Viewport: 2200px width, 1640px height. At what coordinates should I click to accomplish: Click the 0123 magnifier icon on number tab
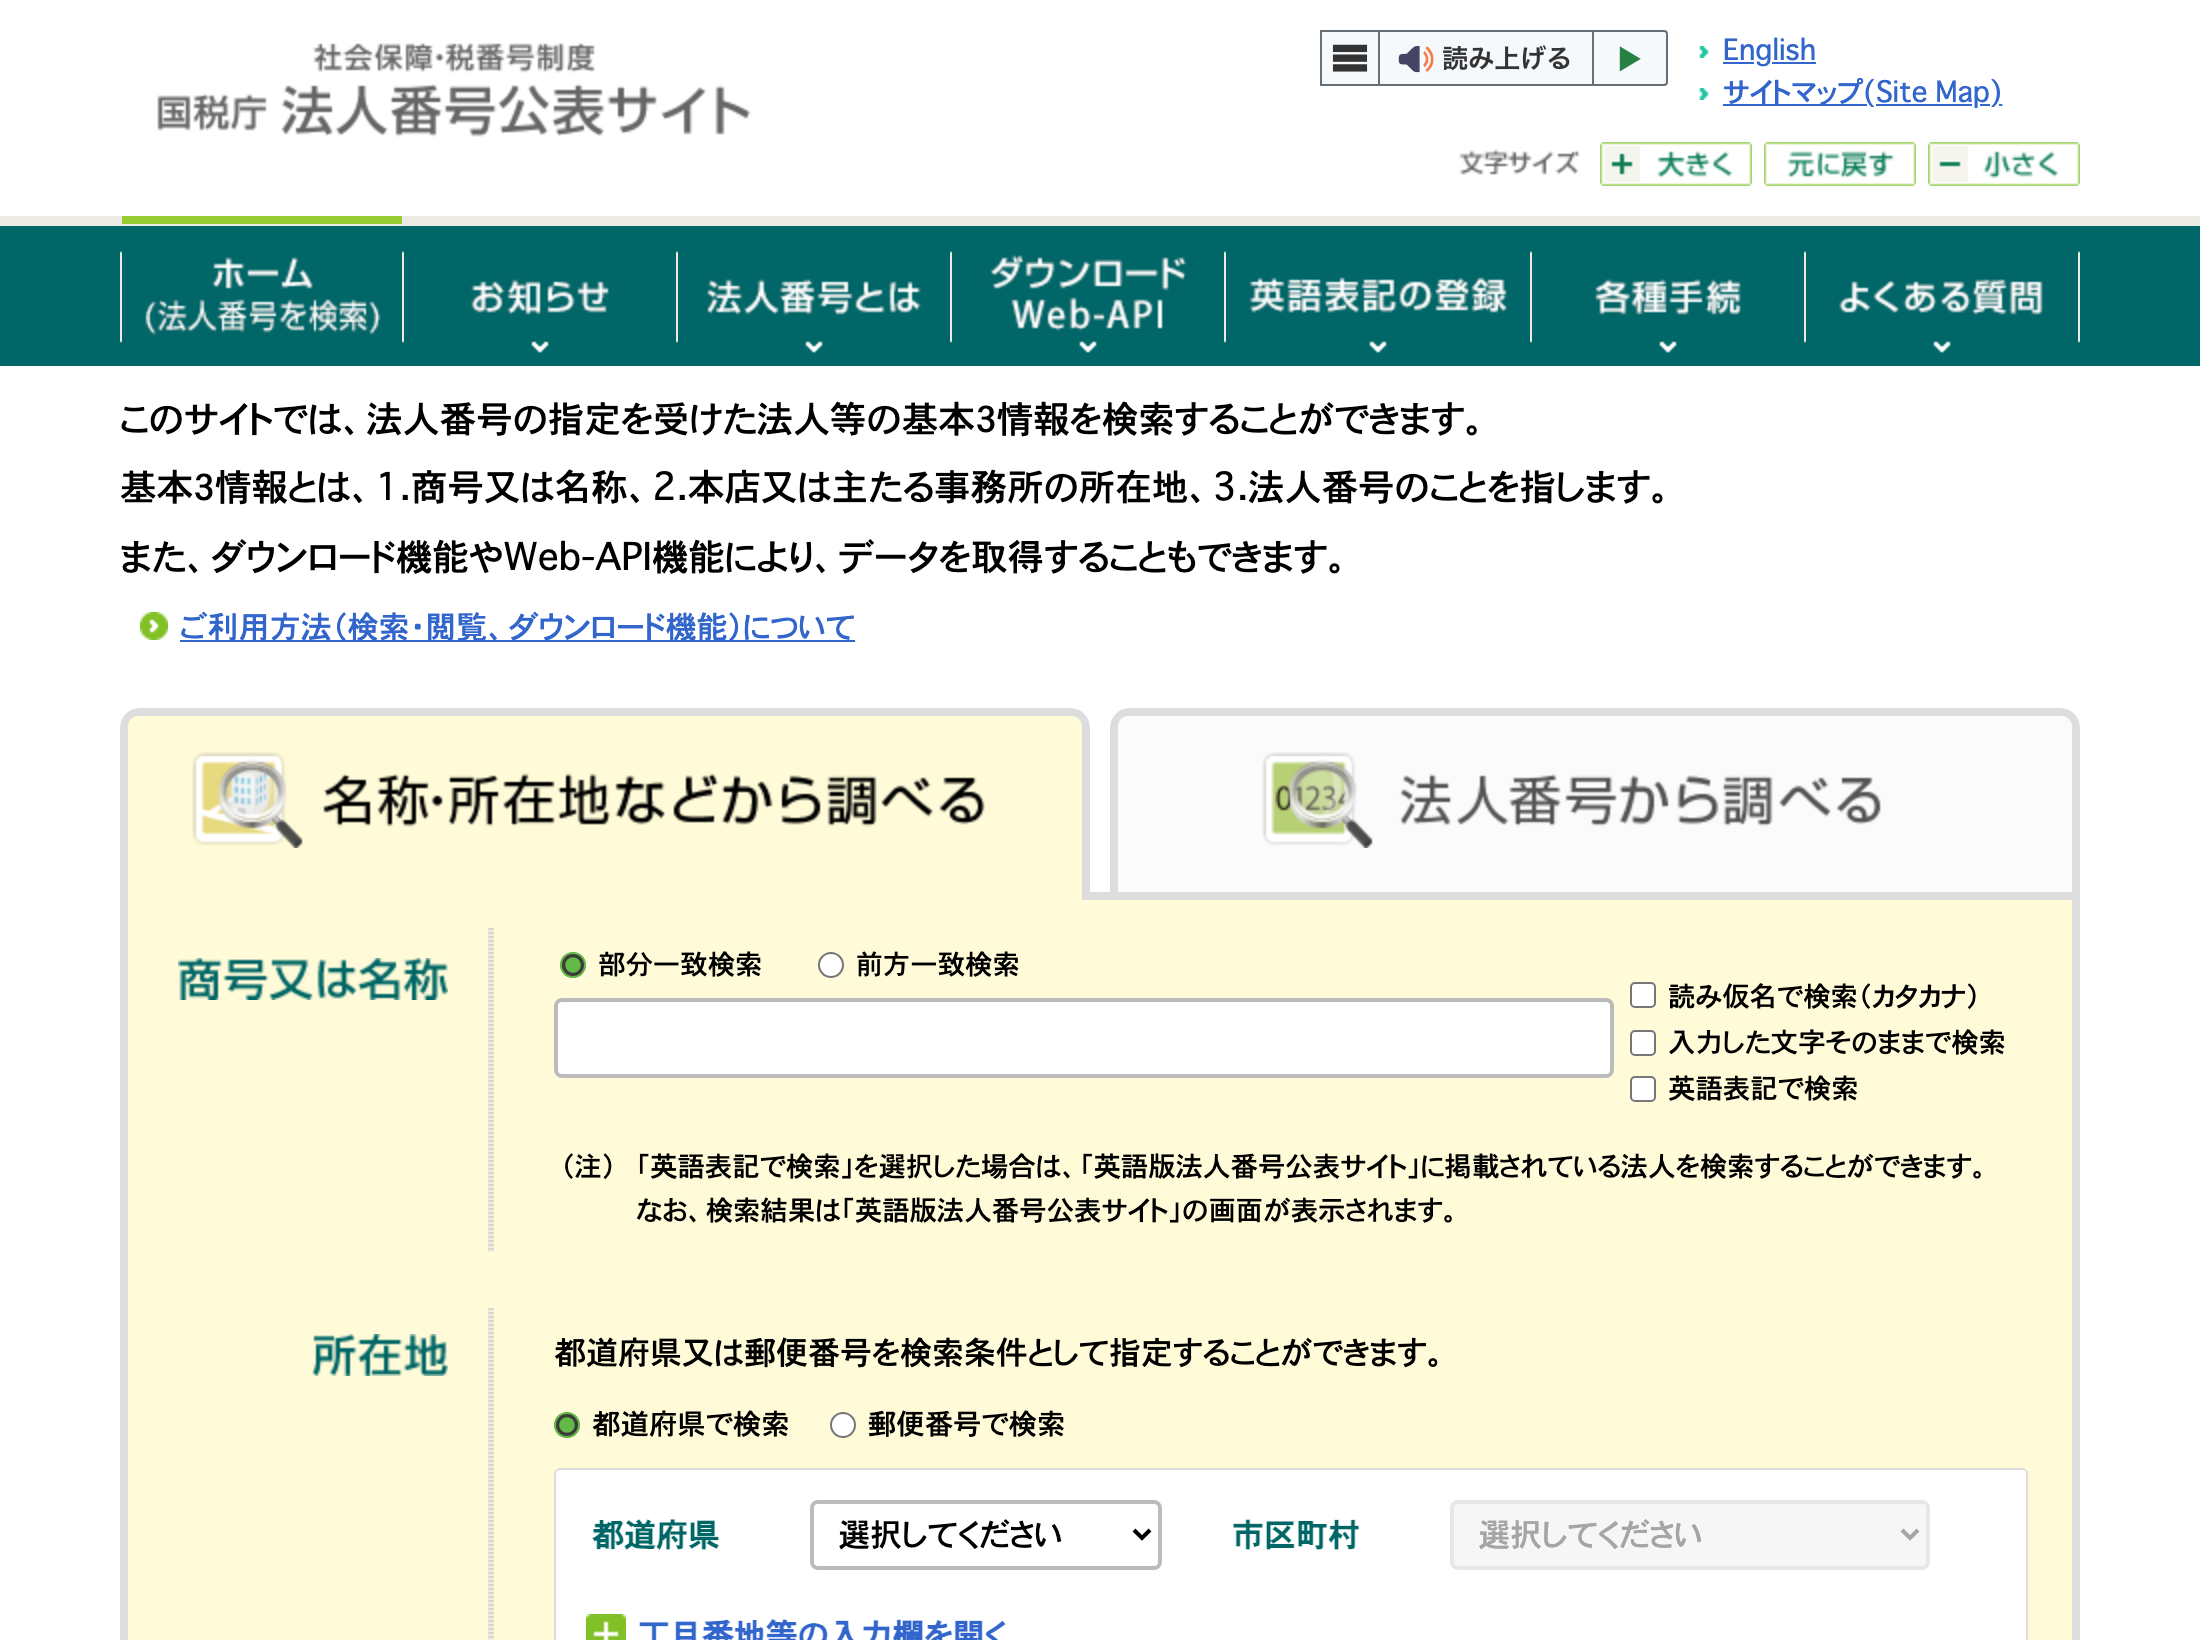coord(1318,800)
